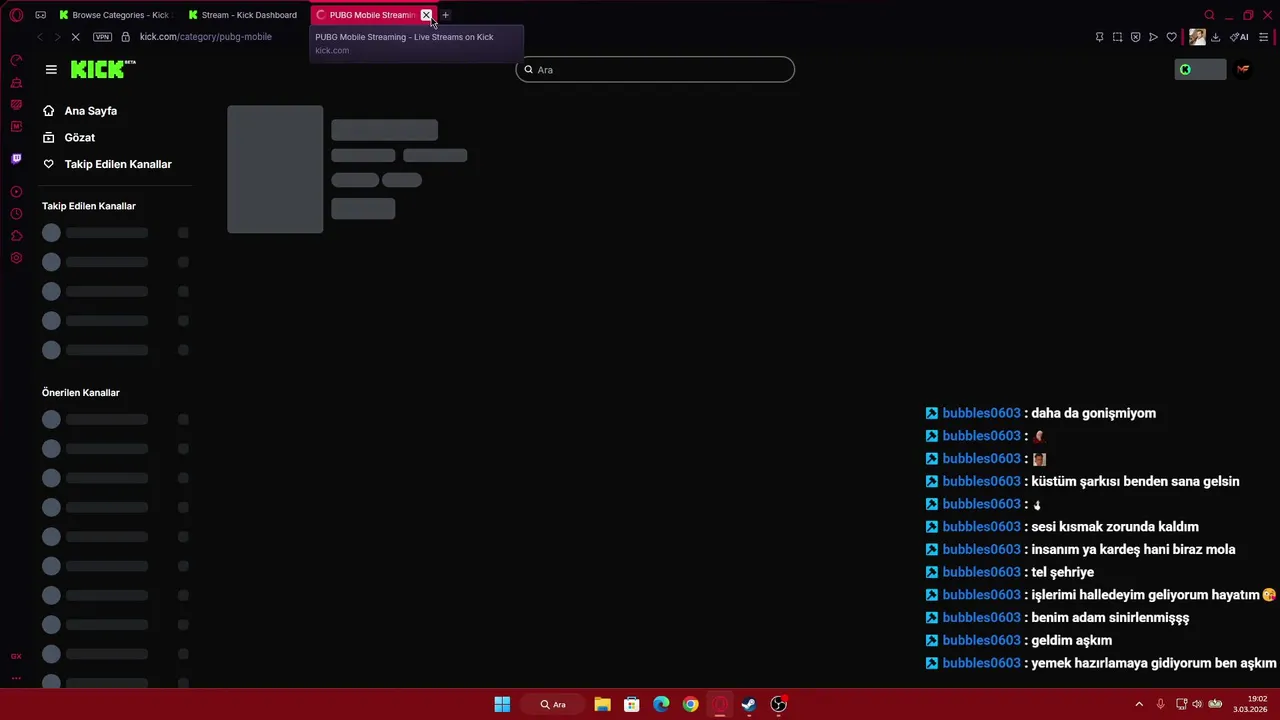This screenshot has width=1280, height=720.
Task: Open OBS Studio from taskbar
Action: (x=779, y=704)
